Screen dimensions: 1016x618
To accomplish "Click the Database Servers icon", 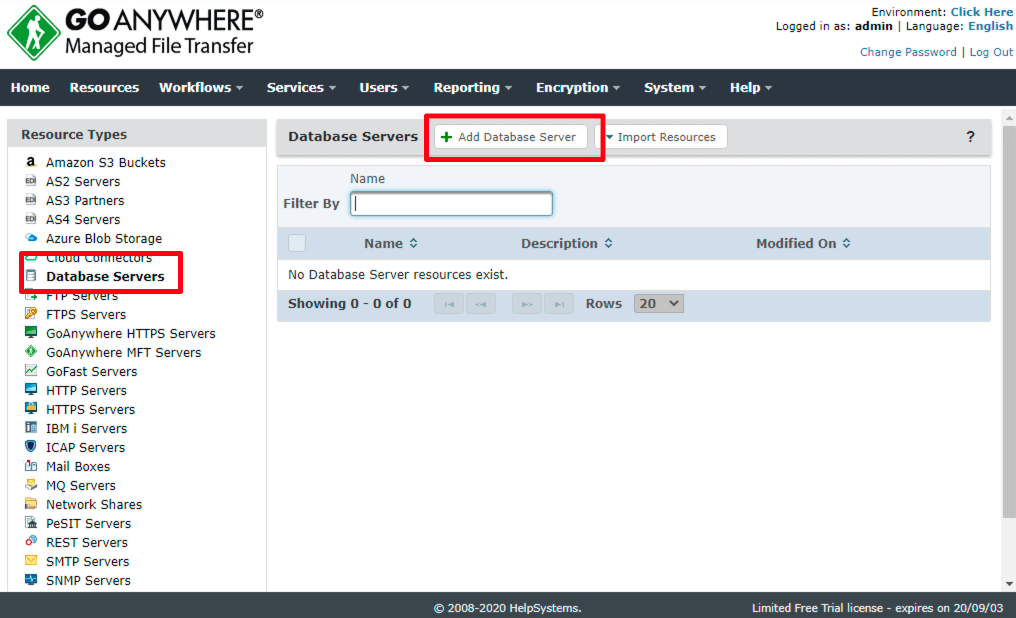I will pos(30,276).
